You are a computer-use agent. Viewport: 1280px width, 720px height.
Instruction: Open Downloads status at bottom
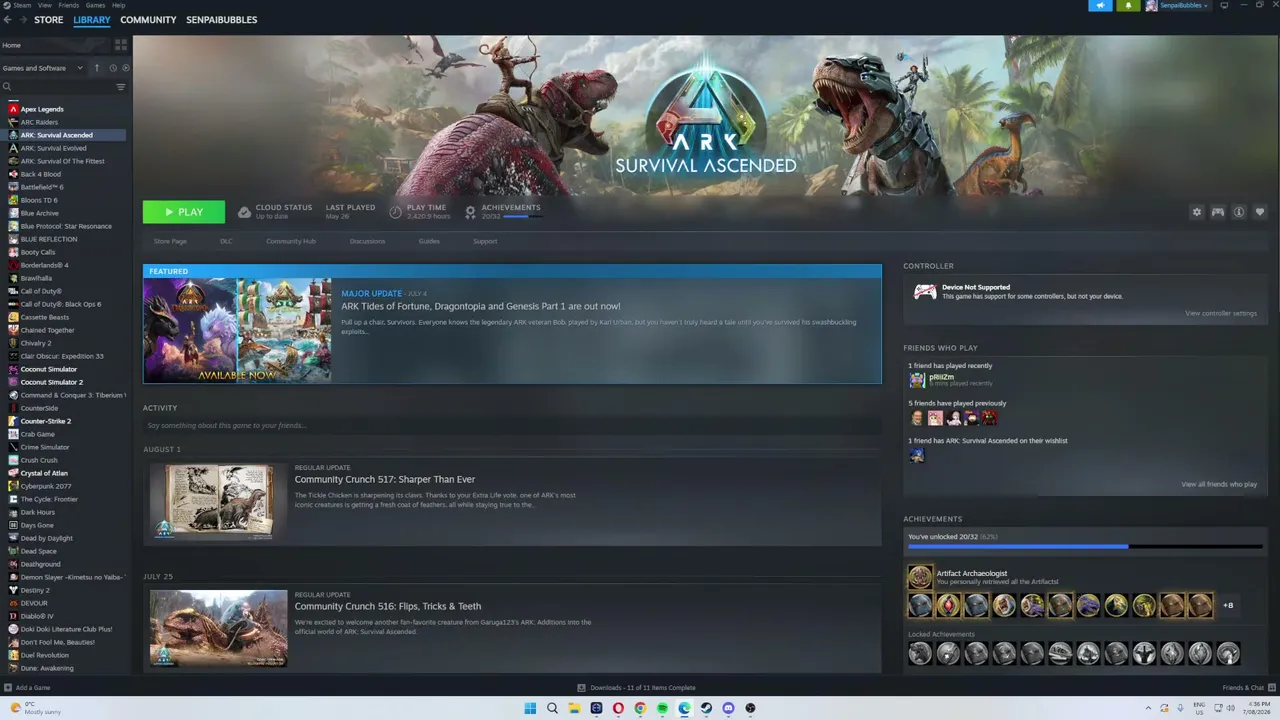coord(637,688)
